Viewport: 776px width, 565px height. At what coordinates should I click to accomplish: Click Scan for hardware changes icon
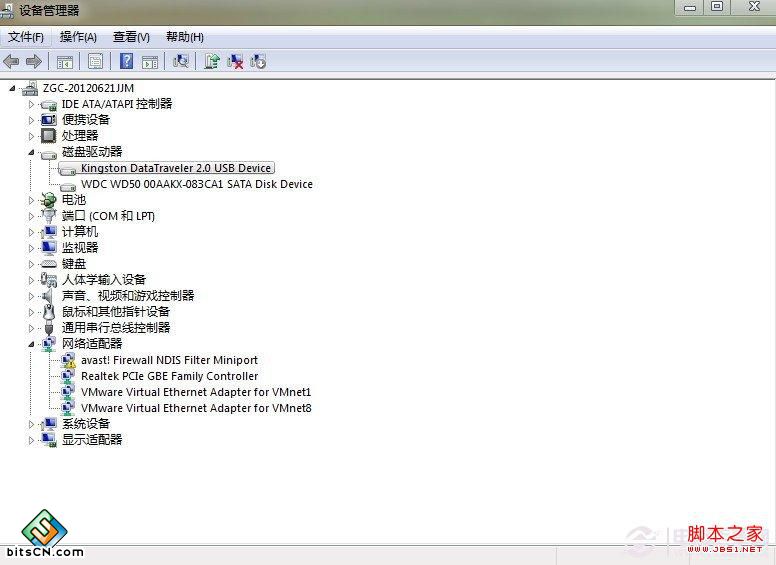(x=180, y=61)
